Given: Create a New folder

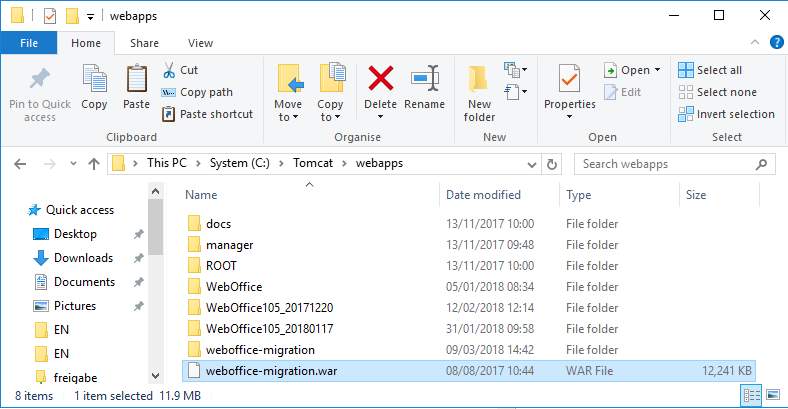Looking at the screenshot, I should pos(479,93).
